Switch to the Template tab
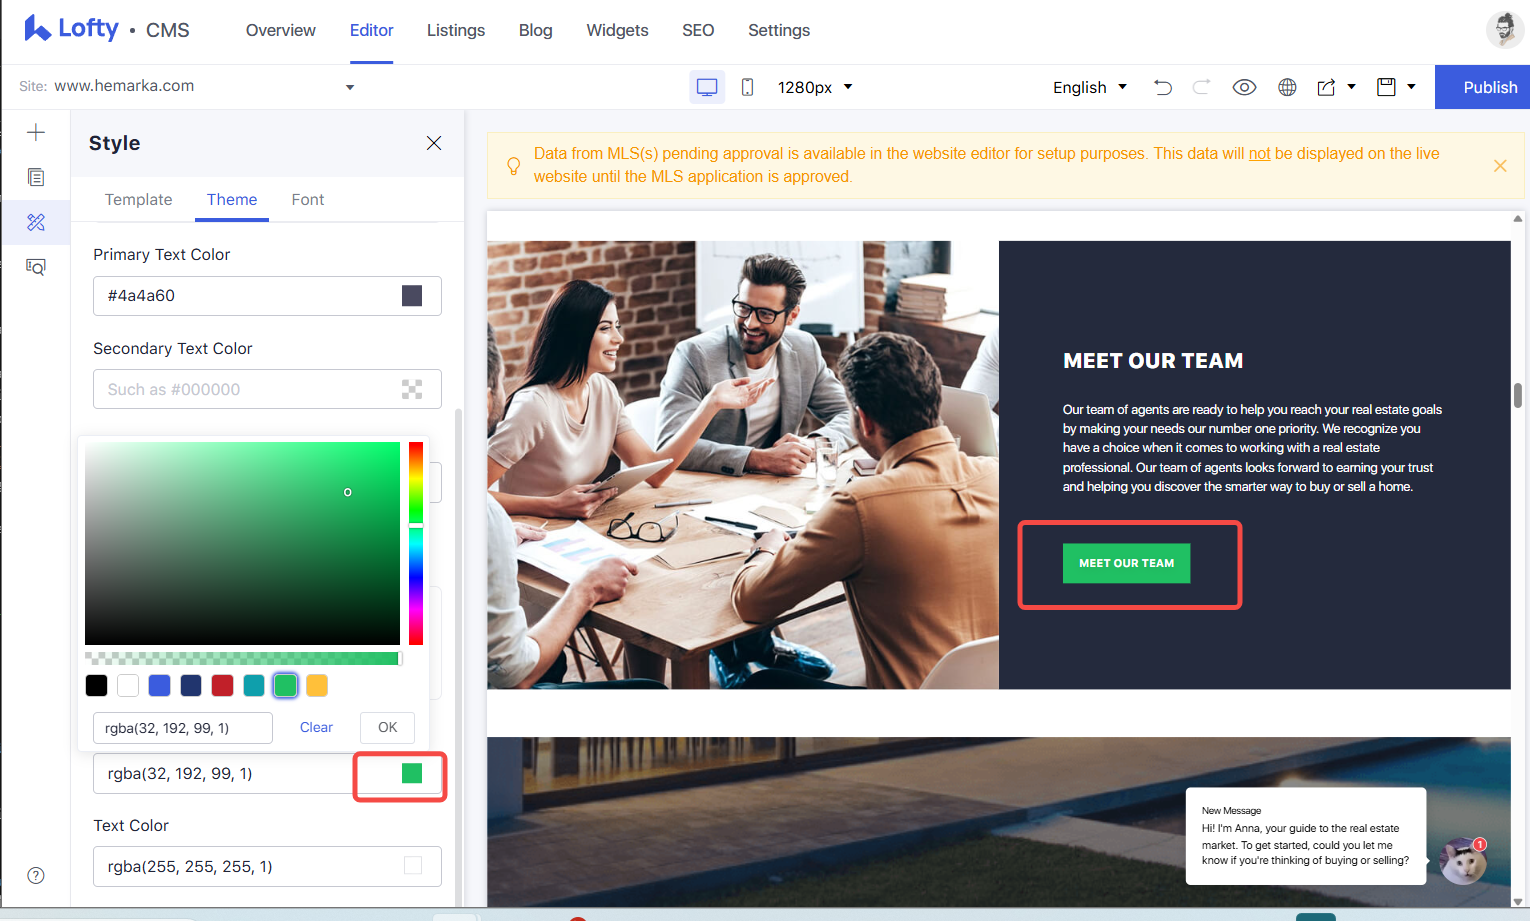Screen dimensions: 1530x921 click(138, 199)
